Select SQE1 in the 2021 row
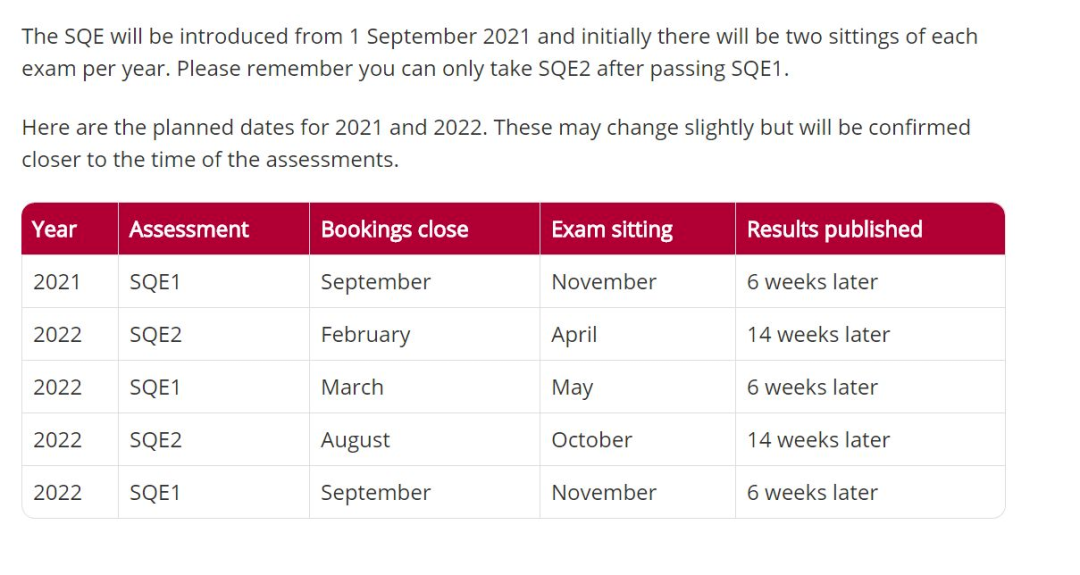 pyautogui.click(x=155, y=282)
